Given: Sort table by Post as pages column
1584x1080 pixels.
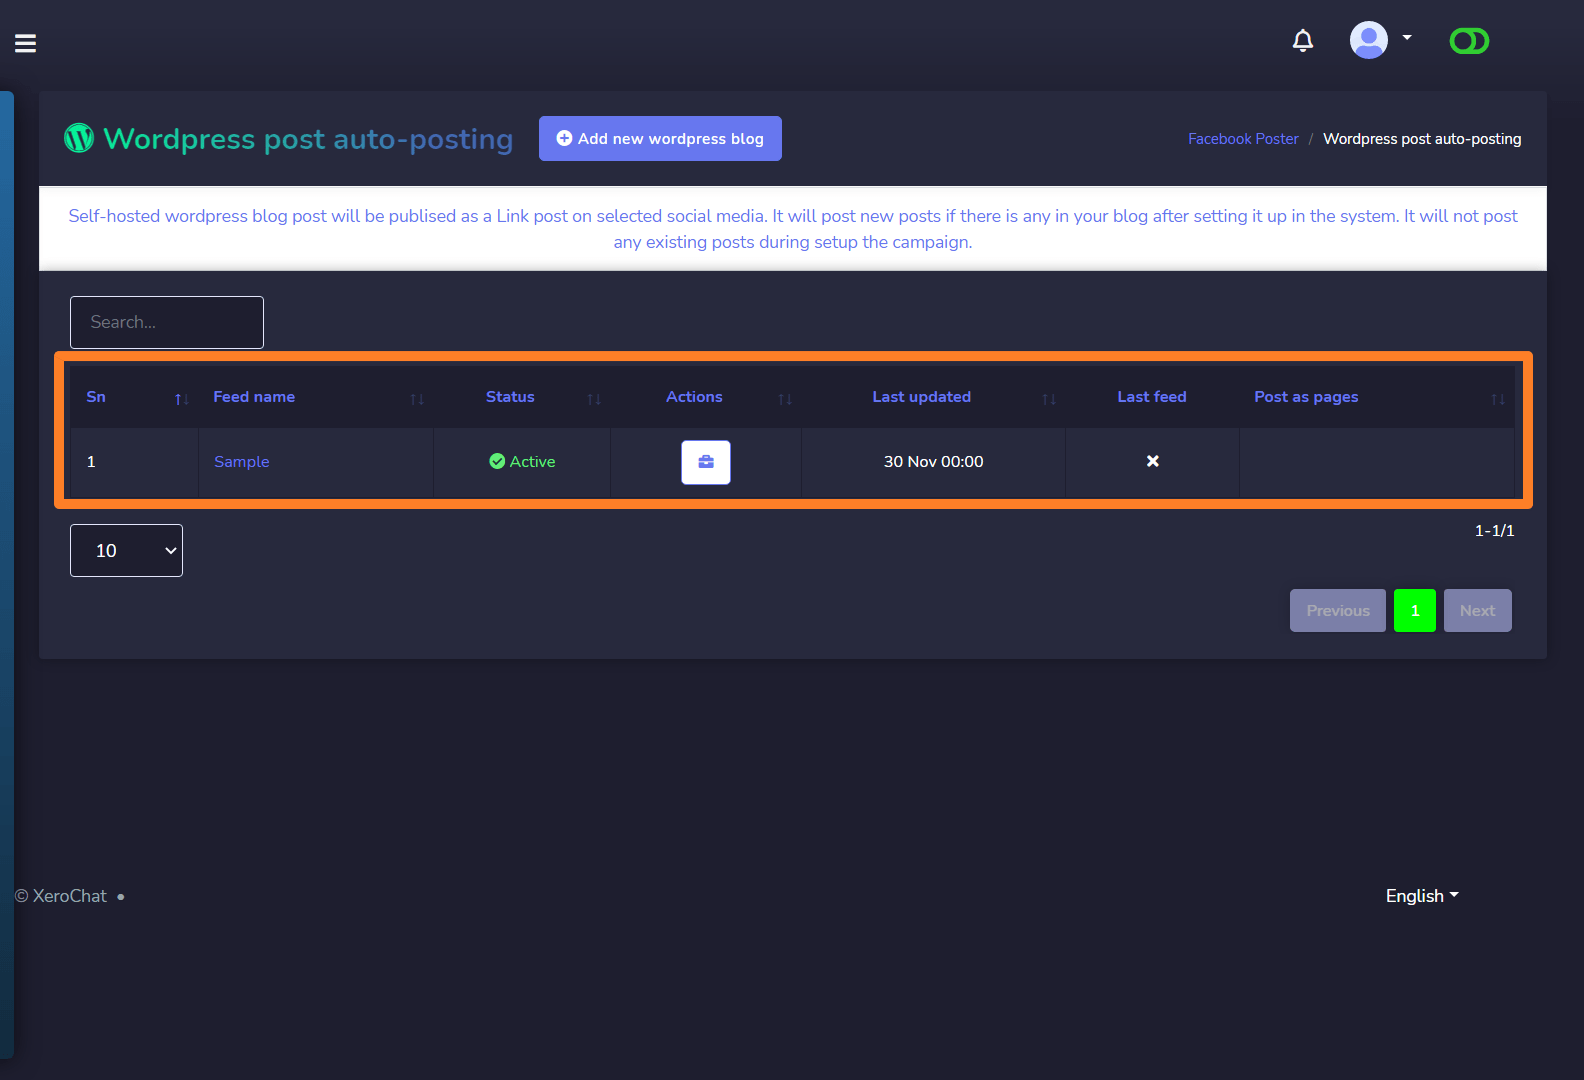Looking at the screenshot, I should (x=1377, y=397).
